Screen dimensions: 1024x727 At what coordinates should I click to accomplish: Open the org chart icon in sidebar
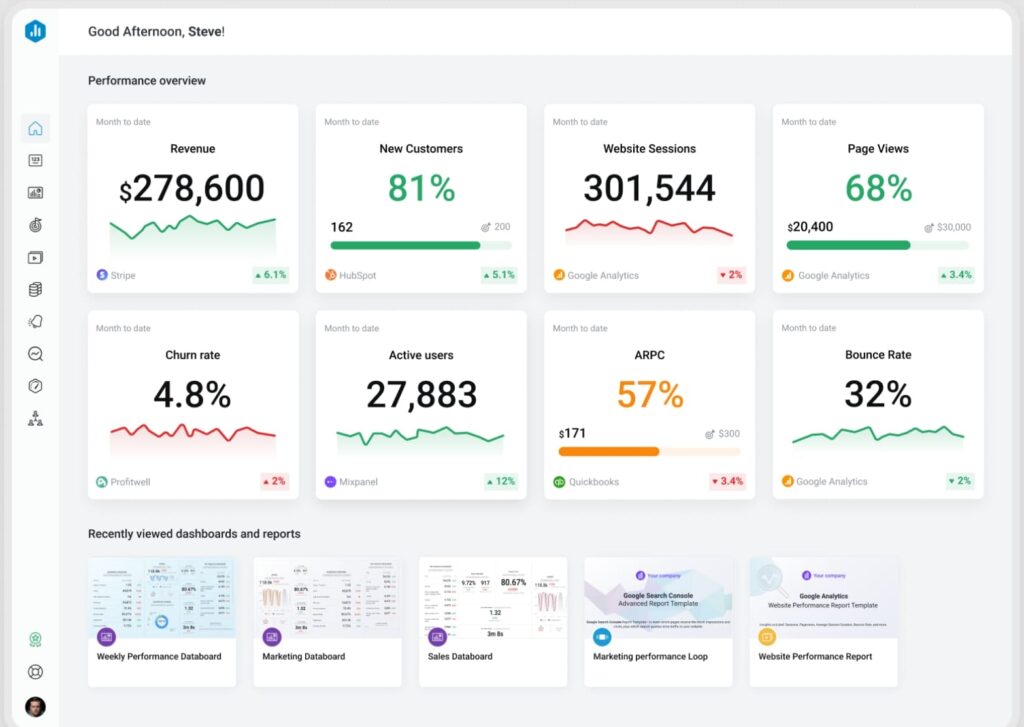pyautogui.click(x=34, y=417)
